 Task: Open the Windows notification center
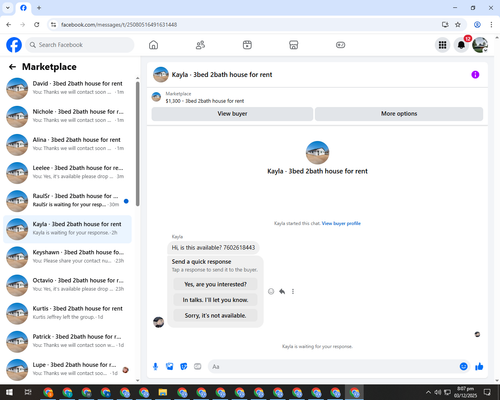pos(487,392)
